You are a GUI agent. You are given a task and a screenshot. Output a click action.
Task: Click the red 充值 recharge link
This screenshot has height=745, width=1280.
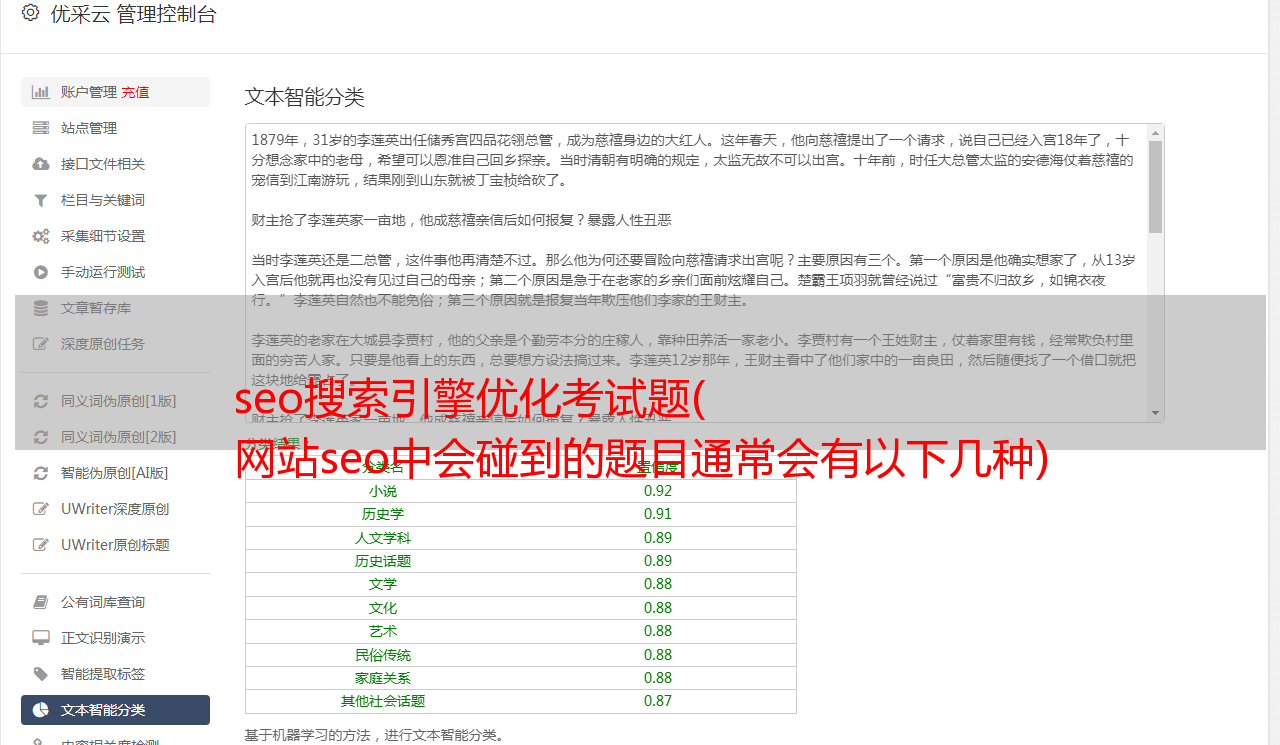point(135,92)
